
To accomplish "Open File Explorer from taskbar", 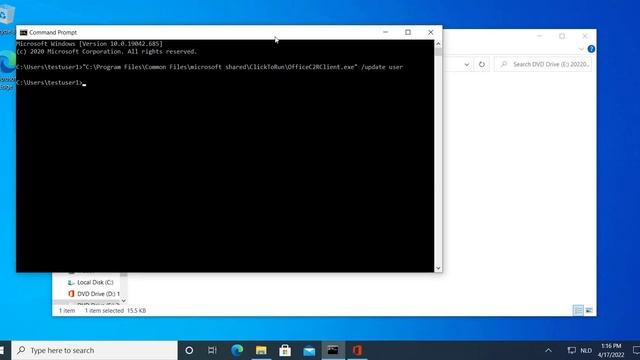I will pos(261,350).
